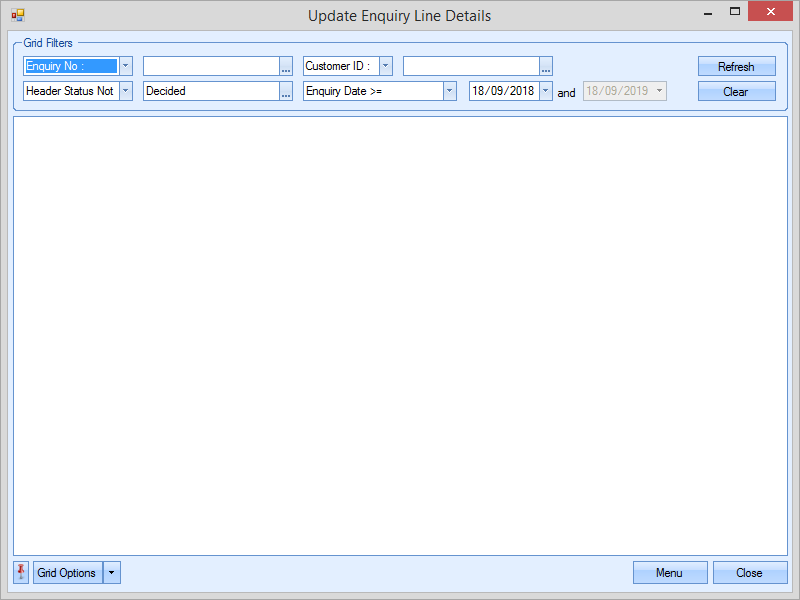Expand the Customer ID filter dropdown
800x600 pixels.
[386, 66]
